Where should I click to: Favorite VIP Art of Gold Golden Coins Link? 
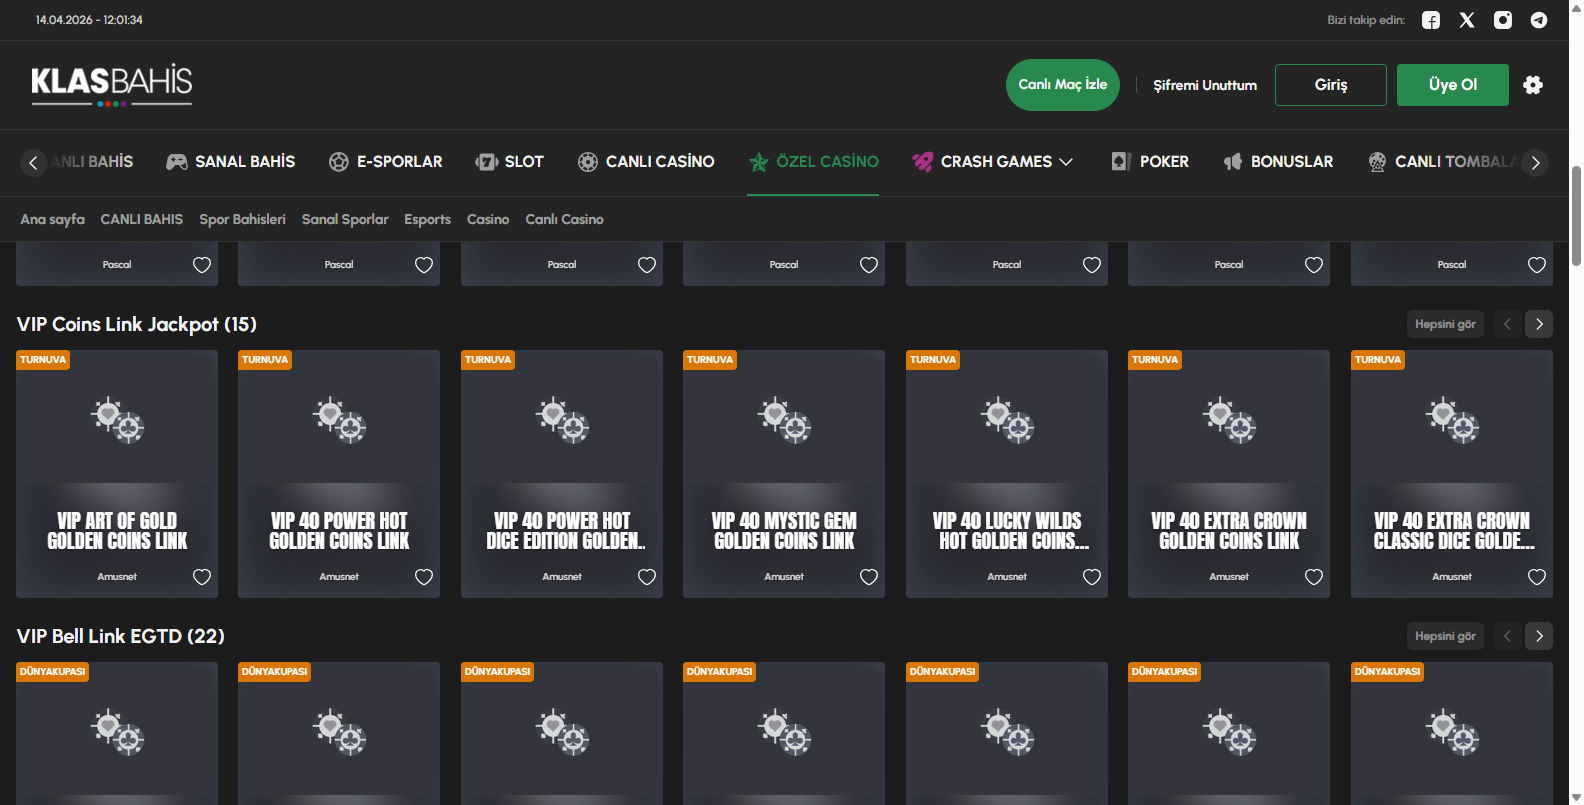(202, 577)
